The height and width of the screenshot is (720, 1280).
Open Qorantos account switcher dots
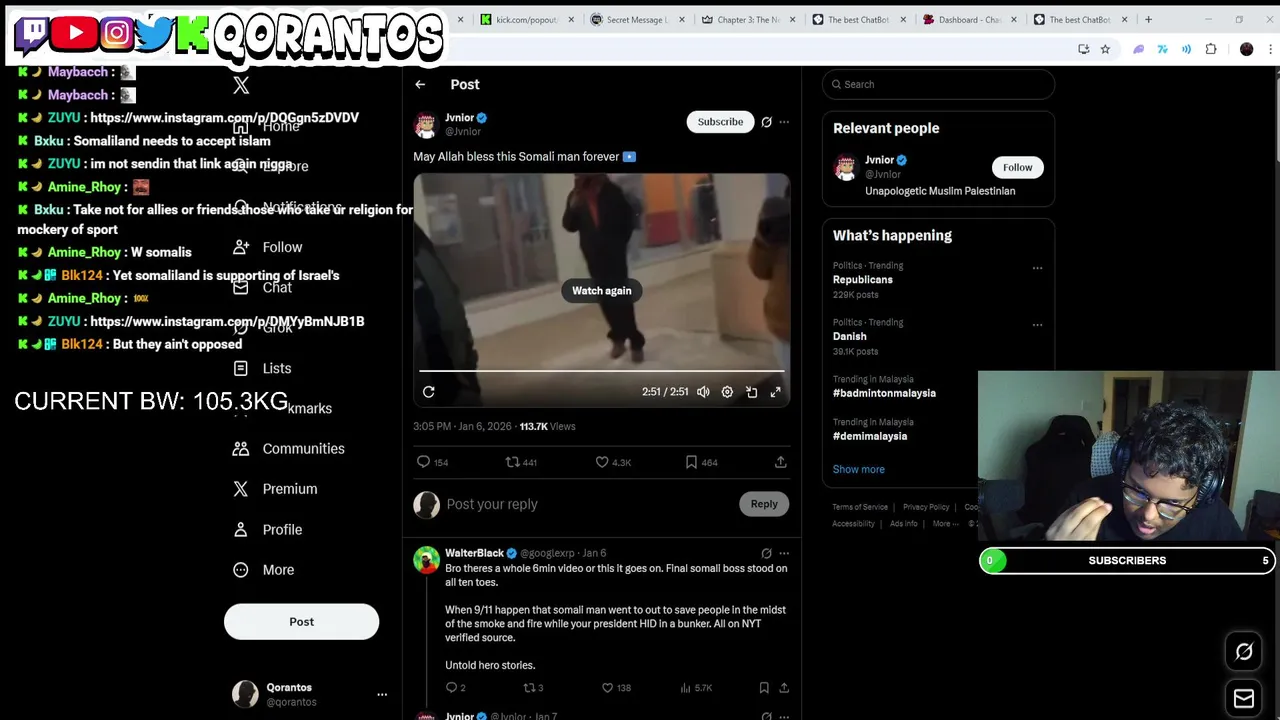[x=382, y=694]
